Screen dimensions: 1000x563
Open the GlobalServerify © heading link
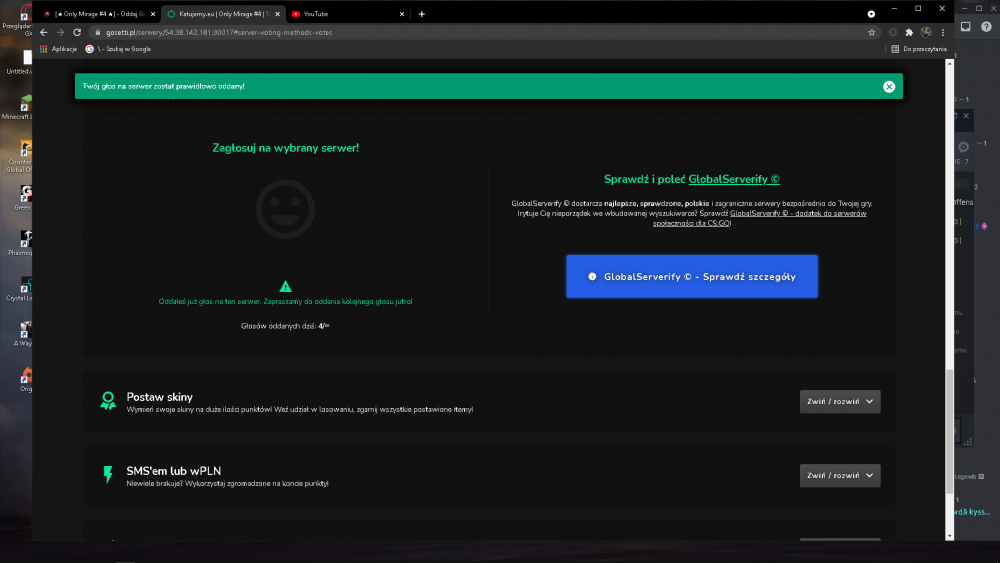point(734,180)
